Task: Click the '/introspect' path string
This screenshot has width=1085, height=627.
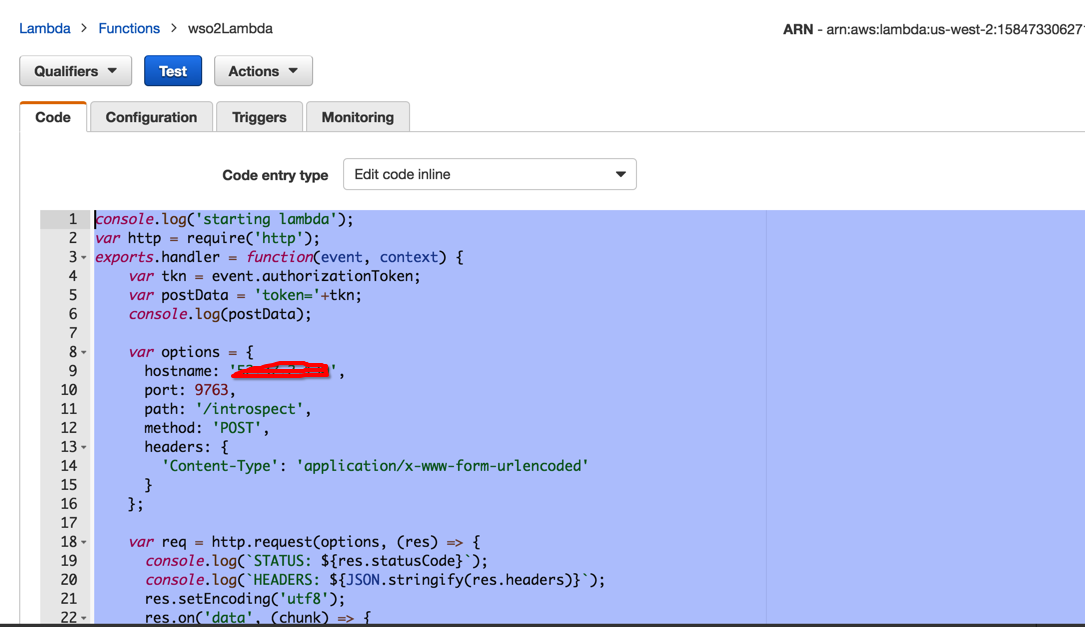Action: coord(249,409)
